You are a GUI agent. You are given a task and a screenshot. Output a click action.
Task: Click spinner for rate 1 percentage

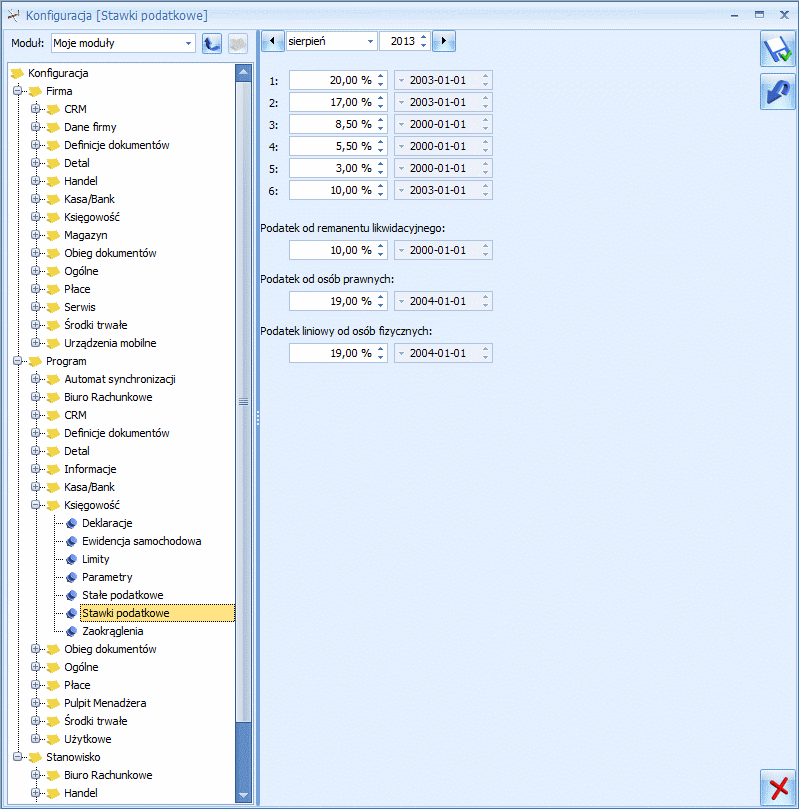click(x=381, y=80)
